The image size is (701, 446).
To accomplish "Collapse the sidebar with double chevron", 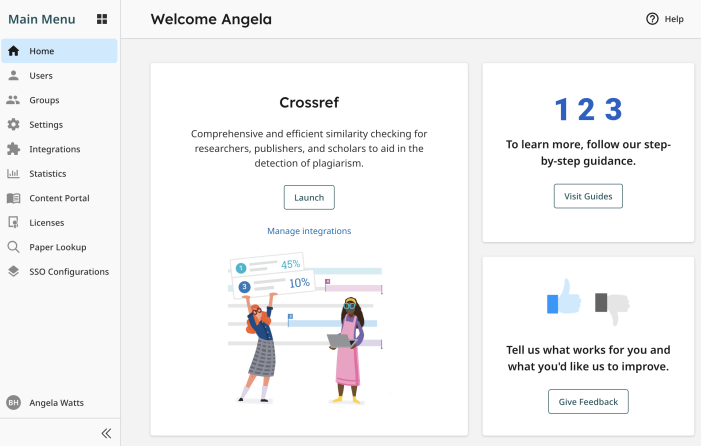I will pos(106,433).
